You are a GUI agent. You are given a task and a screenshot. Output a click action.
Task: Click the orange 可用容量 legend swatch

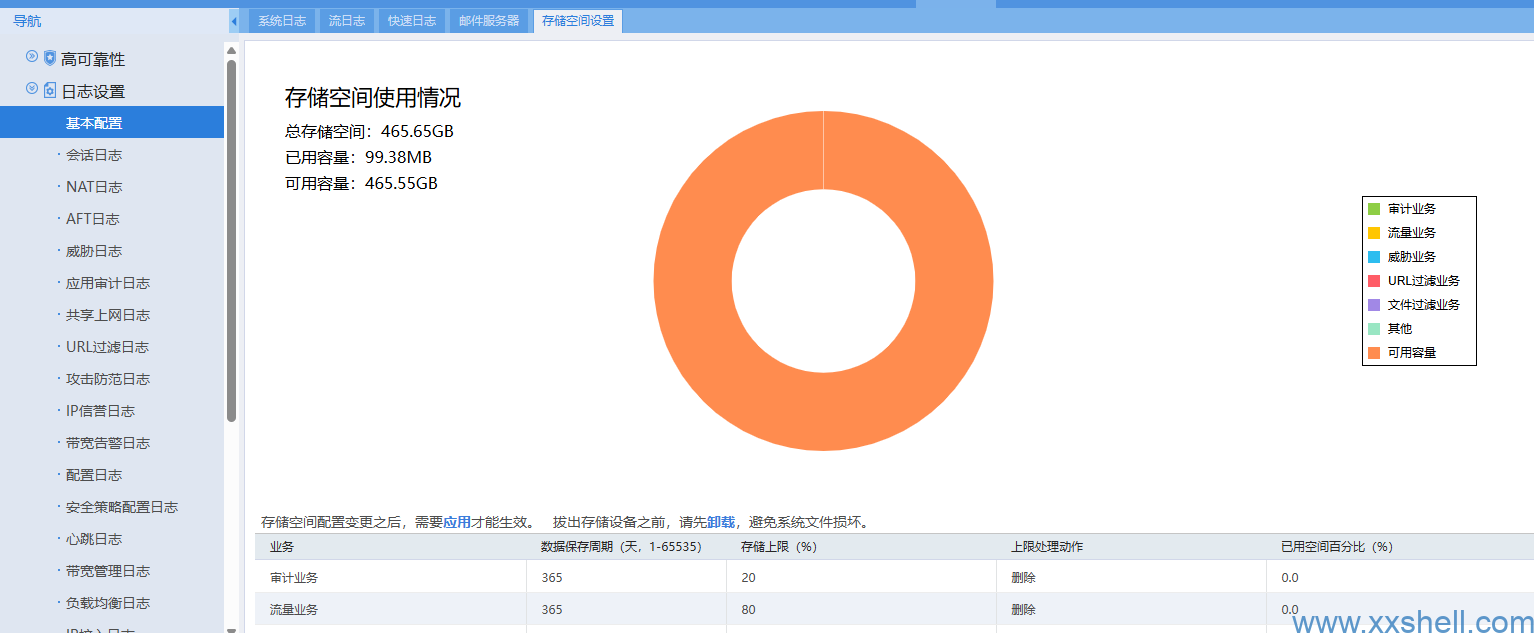click(x=1374, y=353)
